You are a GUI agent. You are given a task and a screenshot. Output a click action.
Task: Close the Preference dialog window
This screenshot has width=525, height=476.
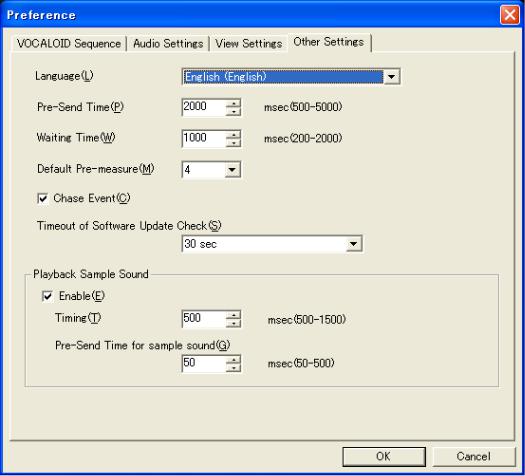[x=510, y=15]
